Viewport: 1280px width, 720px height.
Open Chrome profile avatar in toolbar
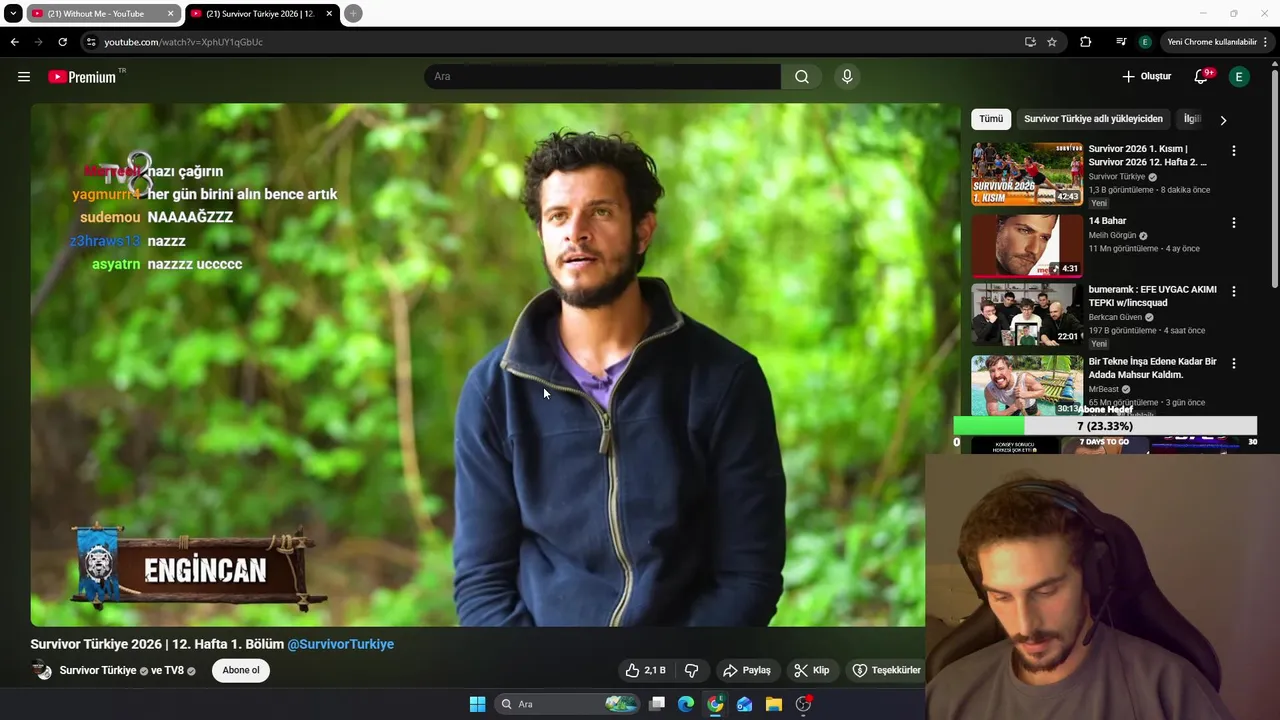(x=1145, y=42)
